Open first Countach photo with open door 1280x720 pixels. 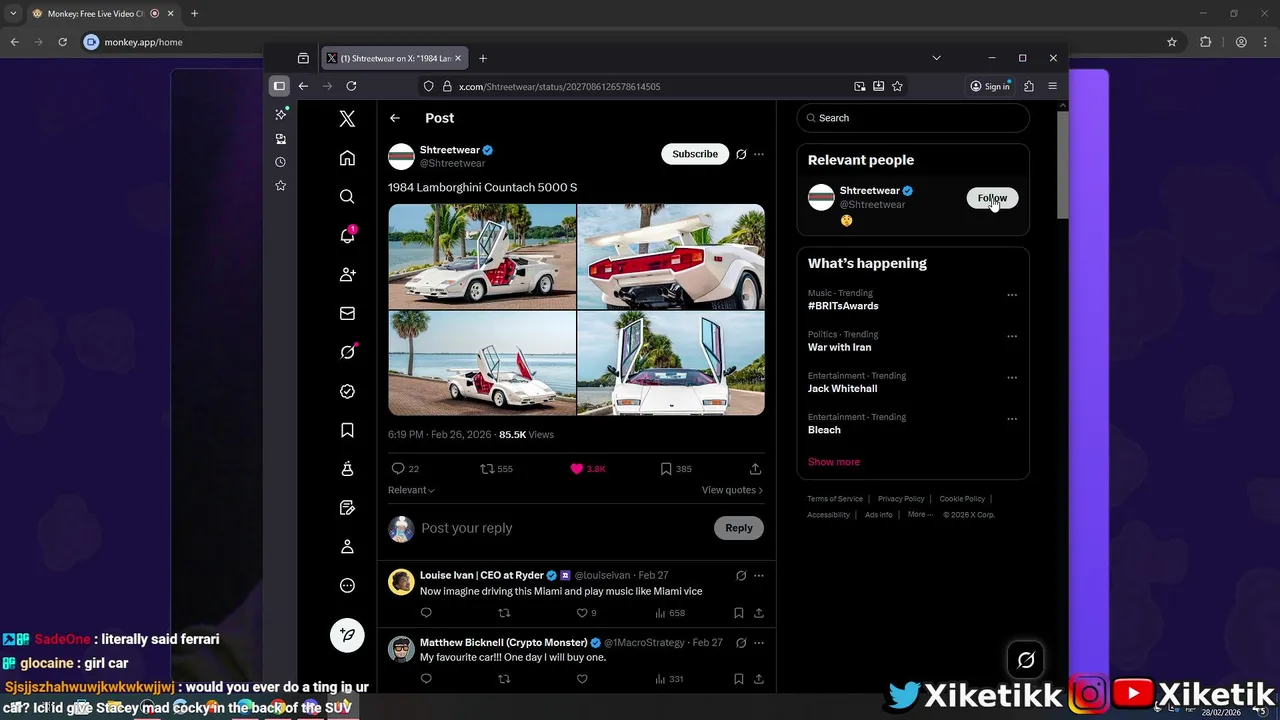[482, 257]
